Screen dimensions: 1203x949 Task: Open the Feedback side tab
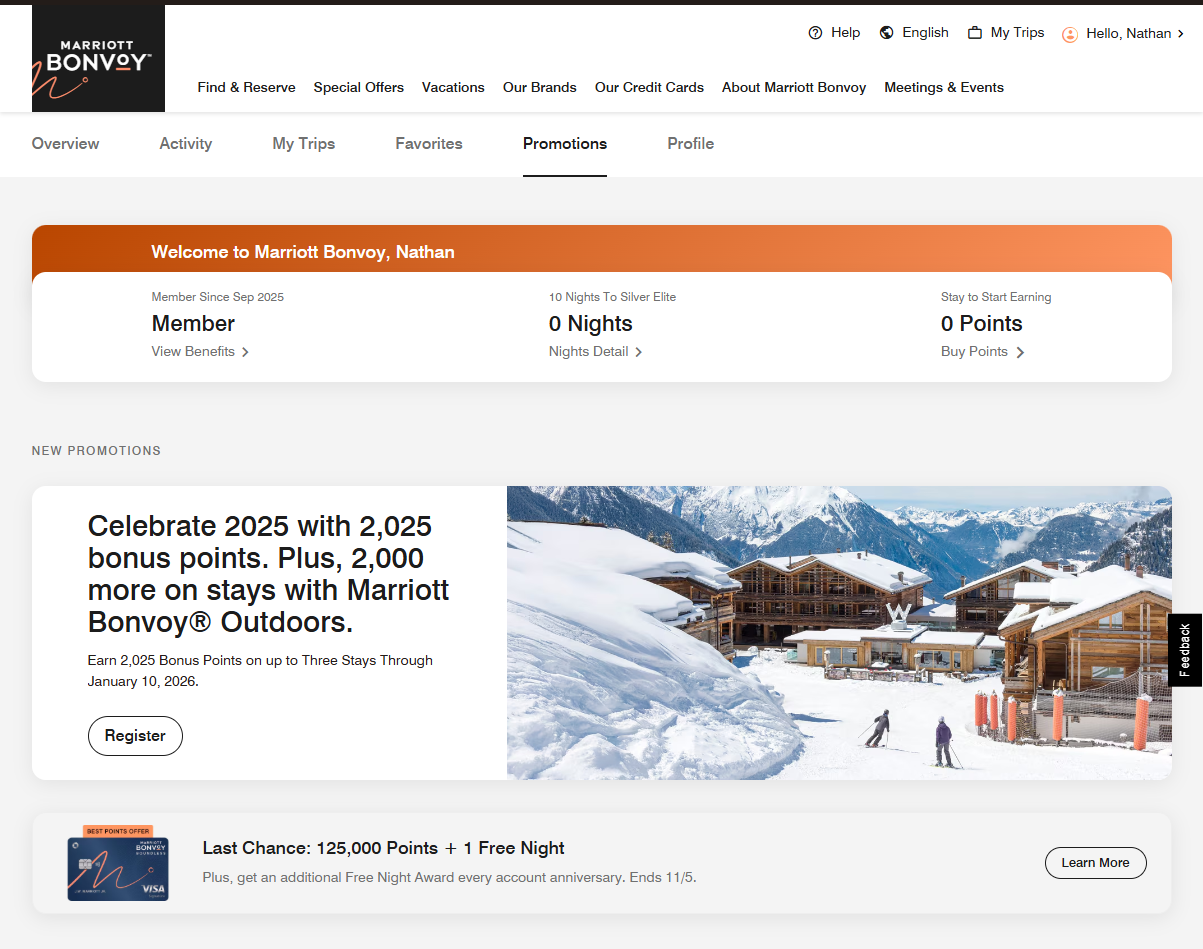pos(1185,650)
